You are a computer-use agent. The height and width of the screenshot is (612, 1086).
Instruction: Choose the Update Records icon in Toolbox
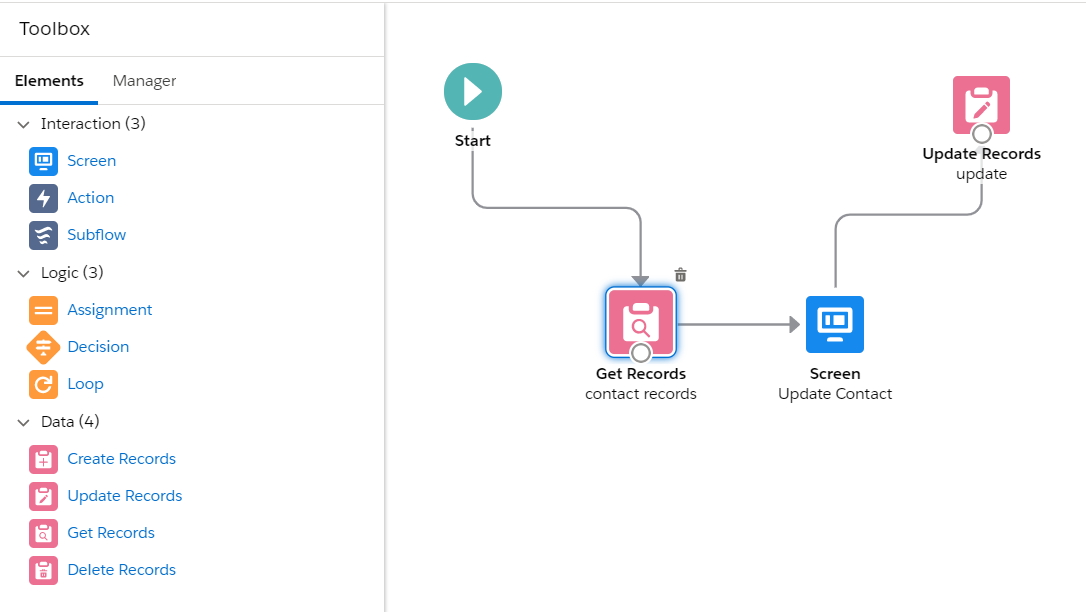click(44, 496)
